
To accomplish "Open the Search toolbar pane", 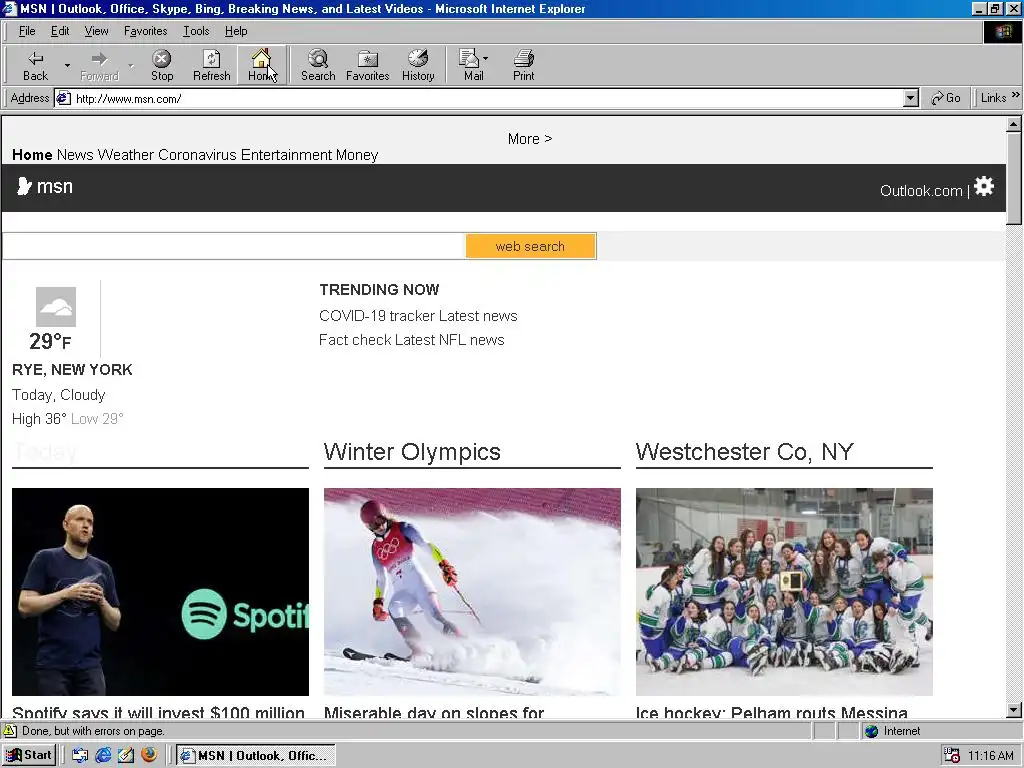I will point(318,65).
